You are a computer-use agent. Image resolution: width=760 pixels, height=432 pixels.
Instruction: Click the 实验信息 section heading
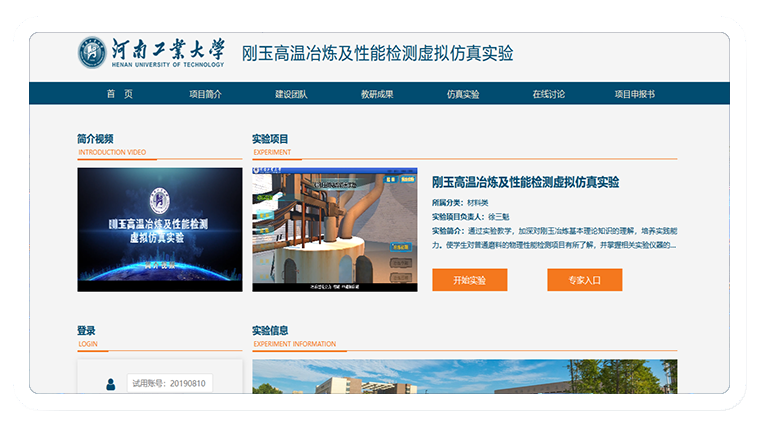(x=270, y=331)
